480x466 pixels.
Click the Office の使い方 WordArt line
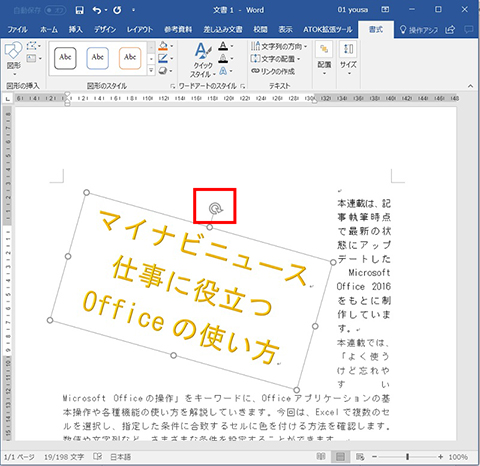181,327
